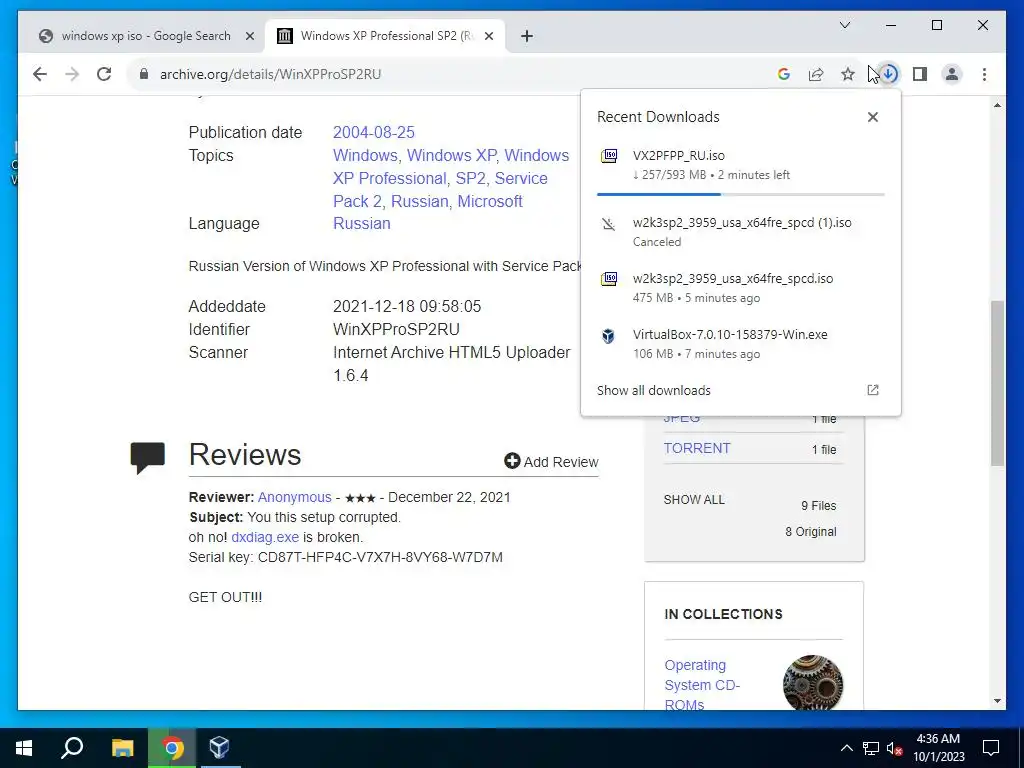The height and width of the screenshot is (768, 1024).
Task: Click the Chrome taskbar icon
Action: (172, 748)
